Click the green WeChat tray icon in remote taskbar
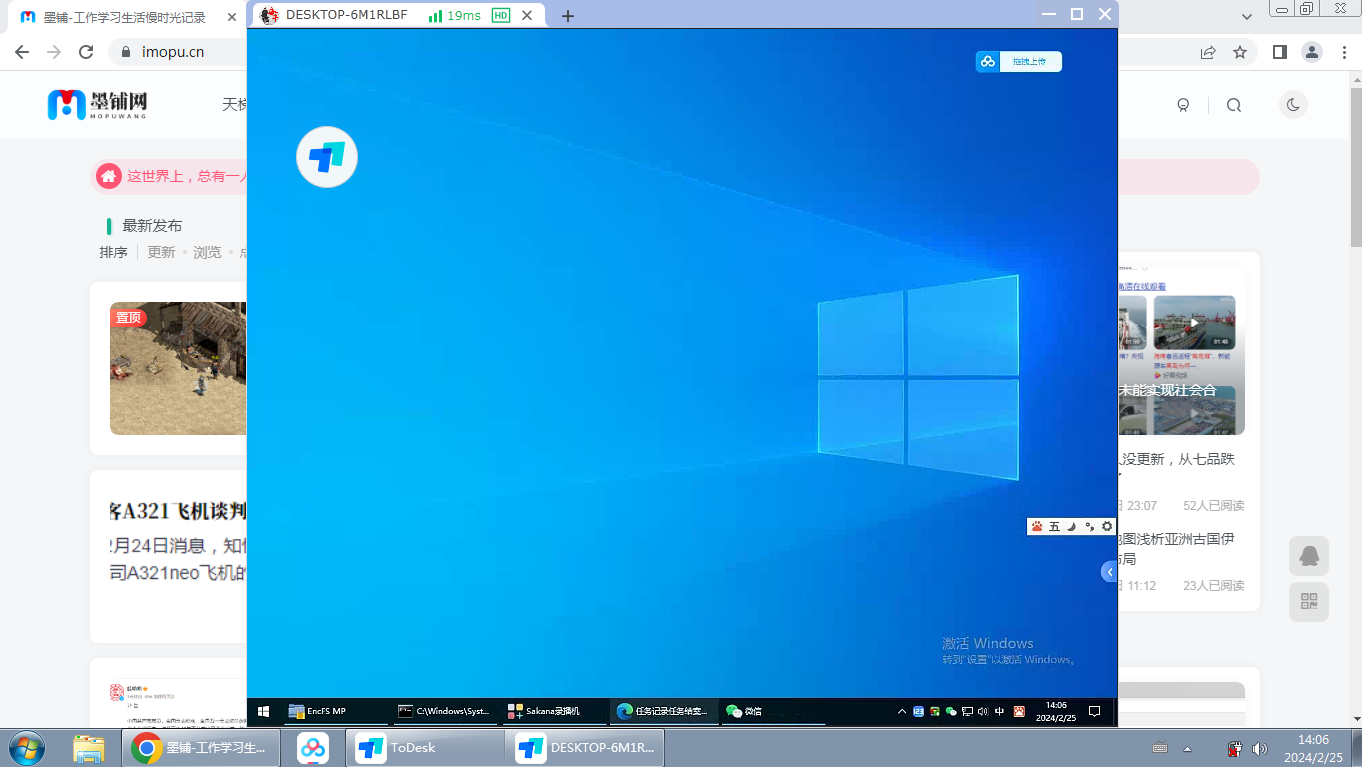 coord(951,711)
